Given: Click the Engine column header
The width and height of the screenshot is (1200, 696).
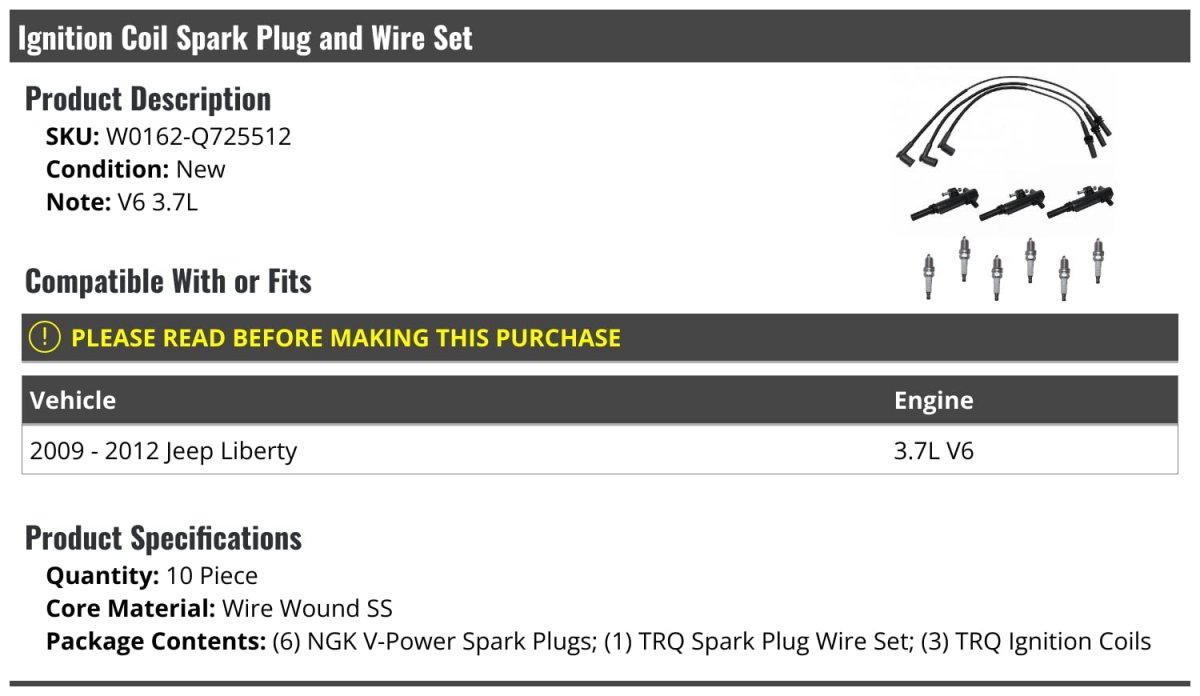Looking at the screenshot, I should (933, 400).
